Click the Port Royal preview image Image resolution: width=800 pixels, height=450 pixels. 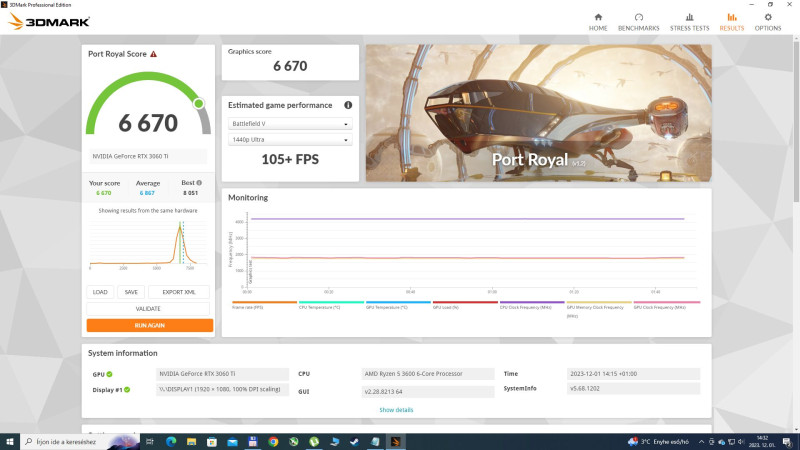[x=538, y=113]
